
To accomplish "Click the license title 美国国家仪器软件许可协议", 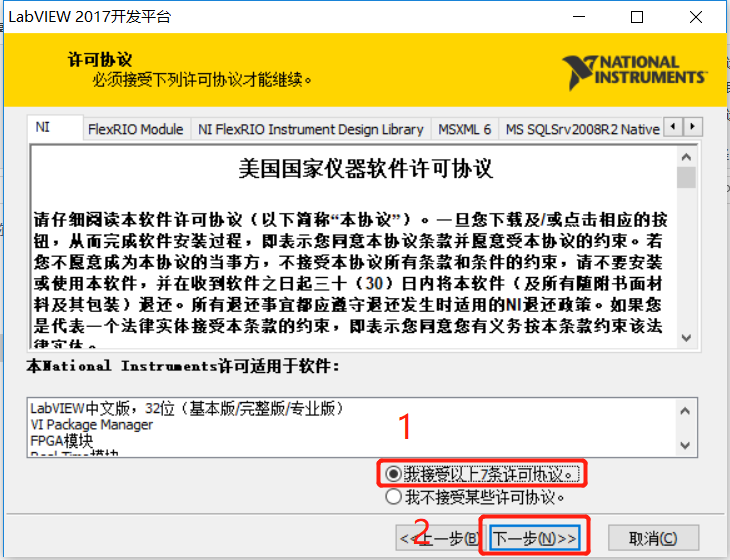I will 365,168.
